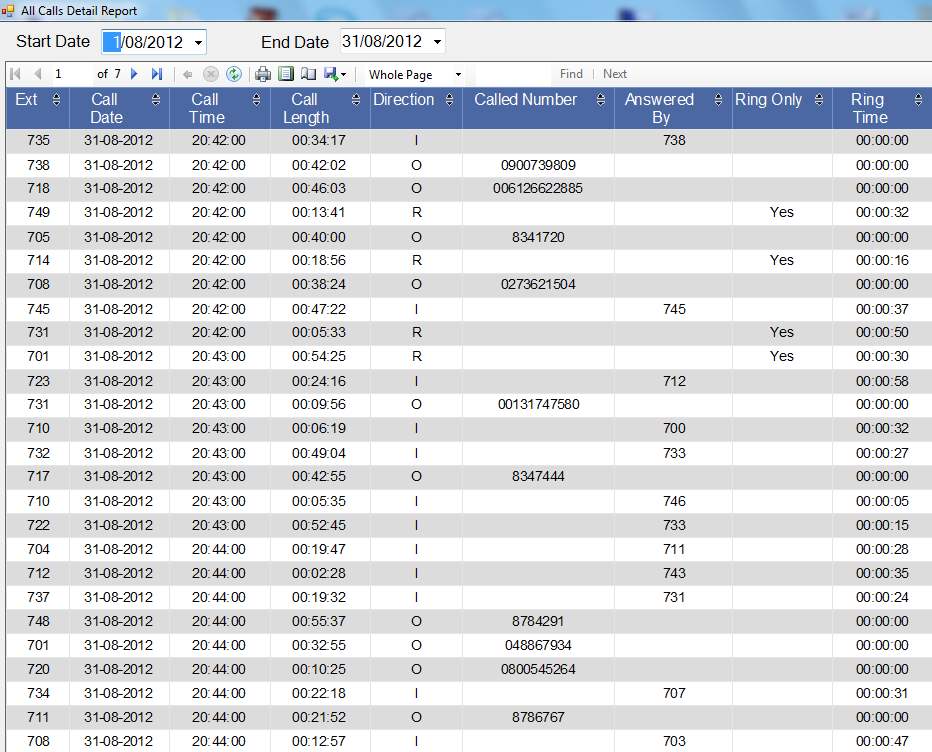
Task: Select called number 00131747580
Action: pyautogui.click(x=538, y=404)
